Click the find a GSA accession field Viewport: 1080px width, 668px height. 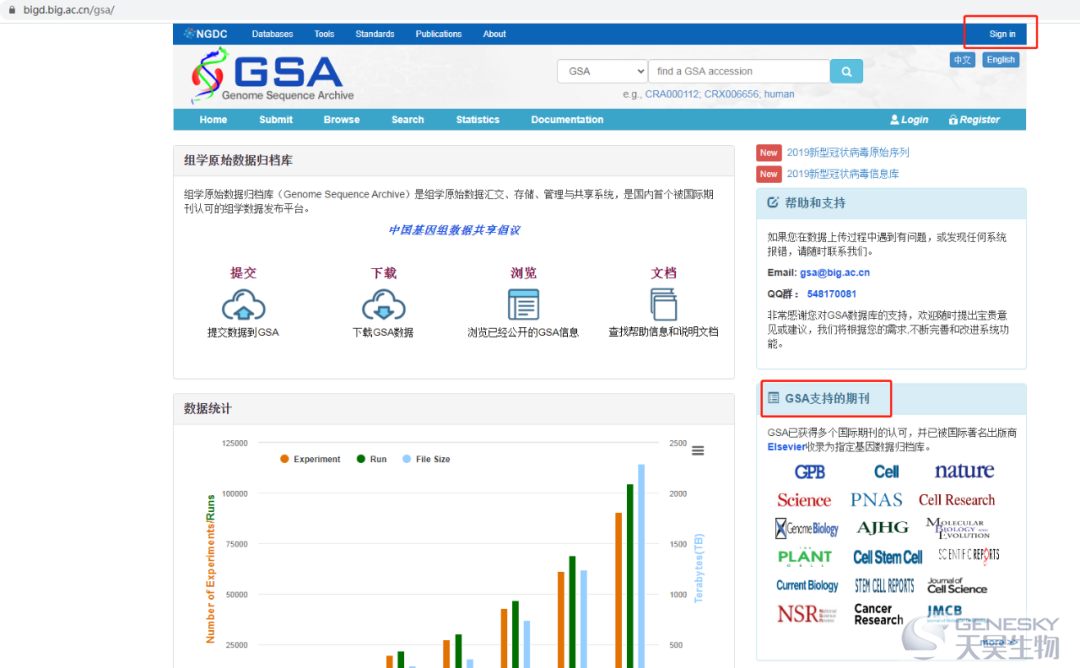coord(739,72)
